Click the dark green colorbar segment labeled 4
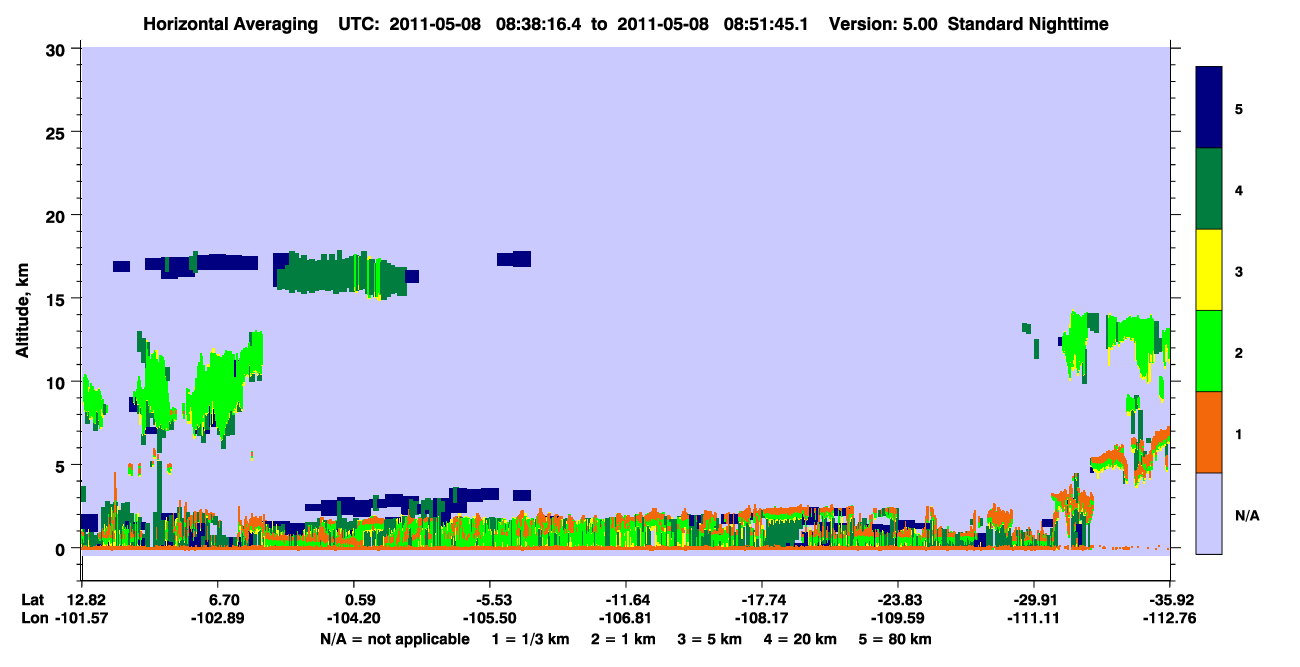Screen dimensions: 1300x667 pyautogui.click(x=1209, y=189)
